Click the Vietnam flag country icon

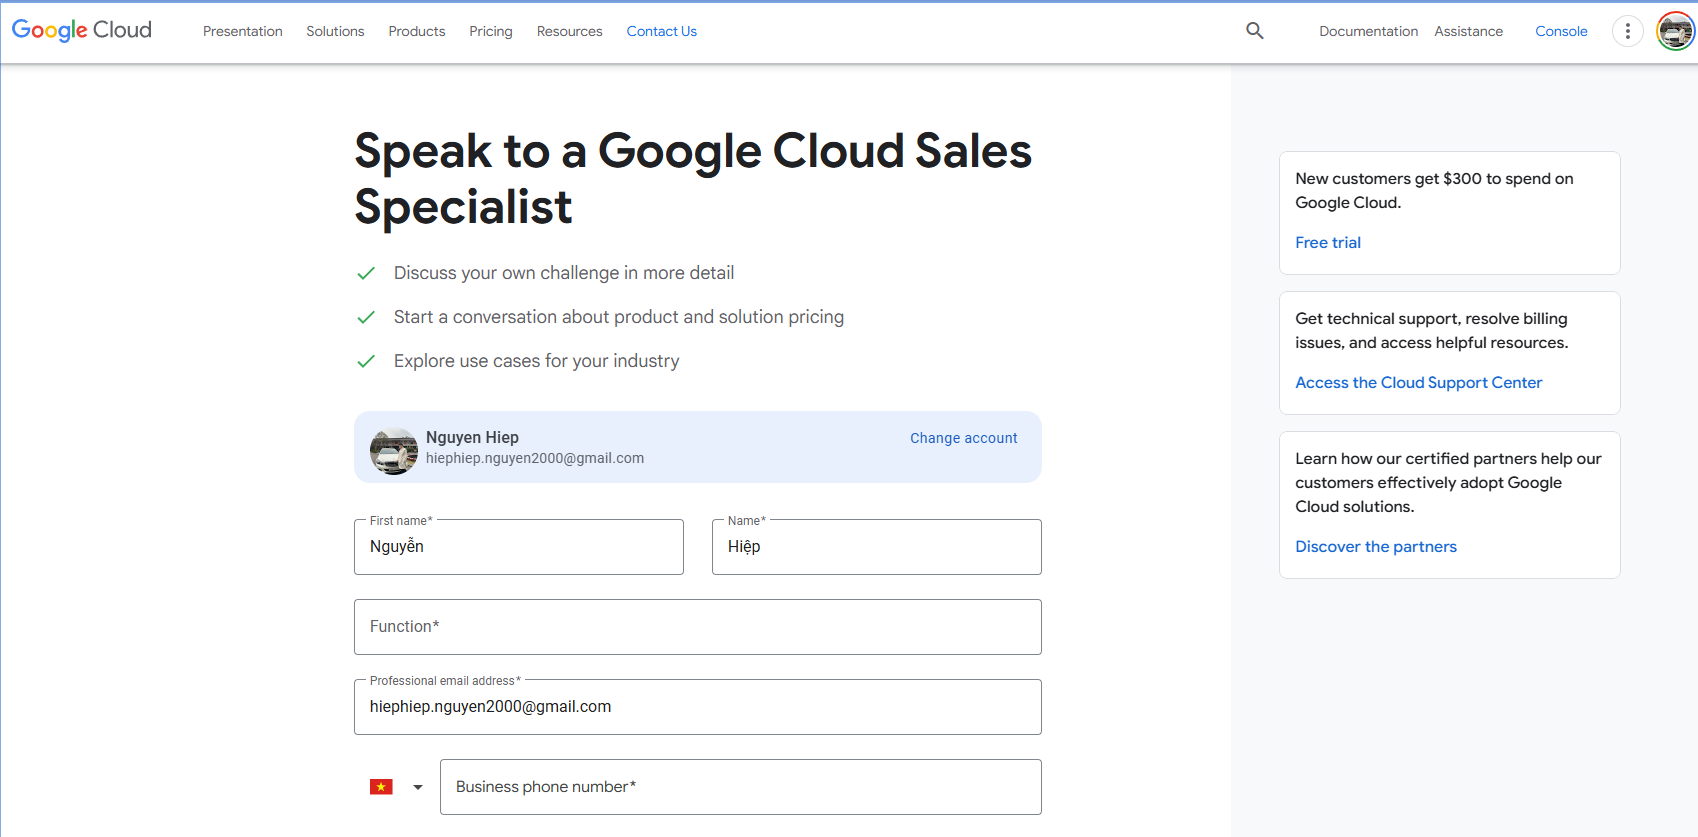click(381, 787)
